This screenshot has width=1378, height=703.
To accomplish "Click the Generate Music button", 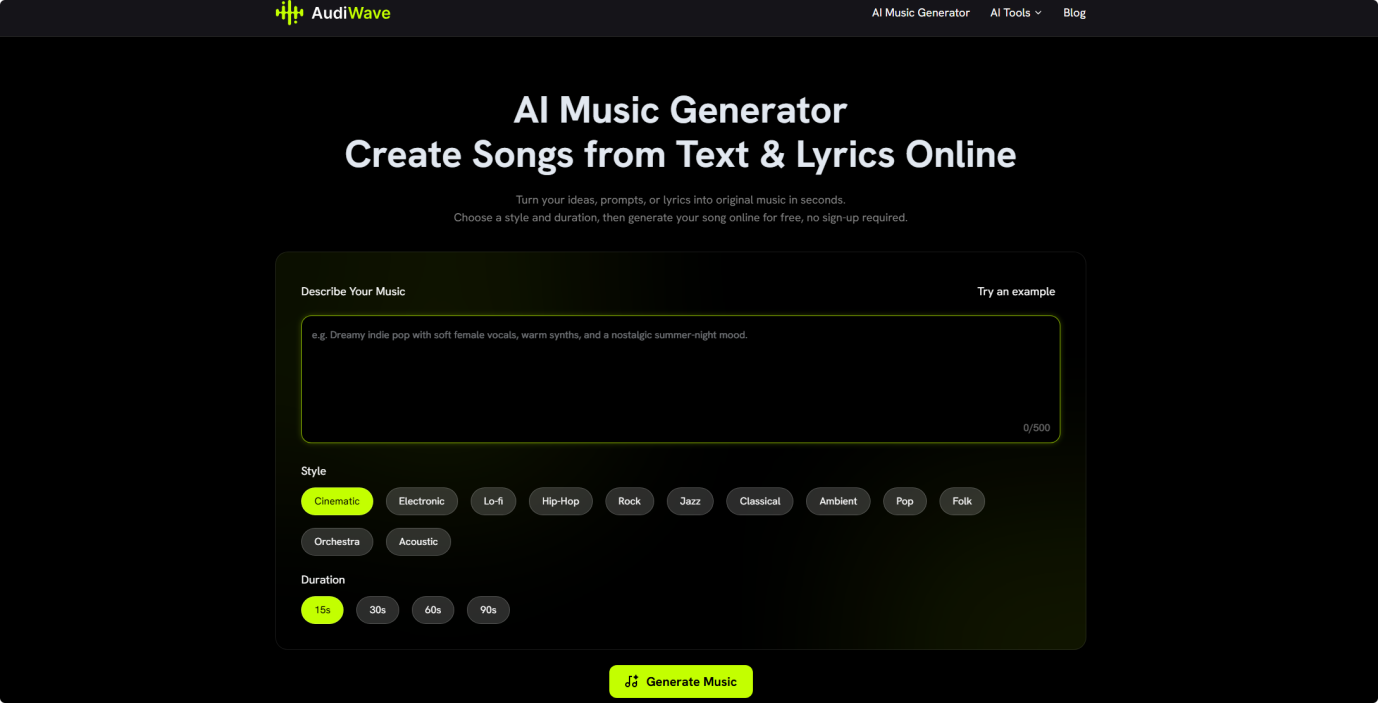I will point(681,682).
